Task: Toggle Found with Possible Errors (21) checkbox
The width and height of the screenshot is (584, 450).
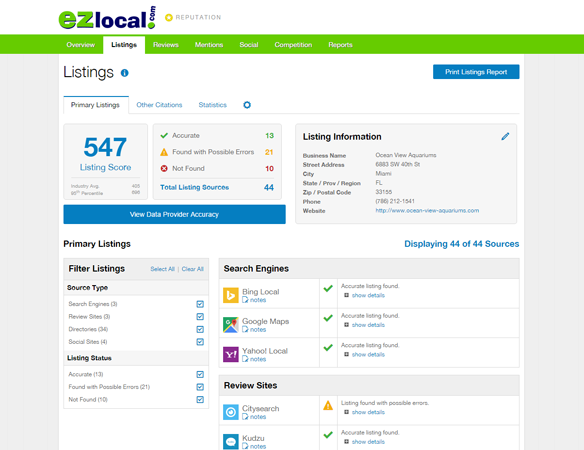Action: coord(200,387)
